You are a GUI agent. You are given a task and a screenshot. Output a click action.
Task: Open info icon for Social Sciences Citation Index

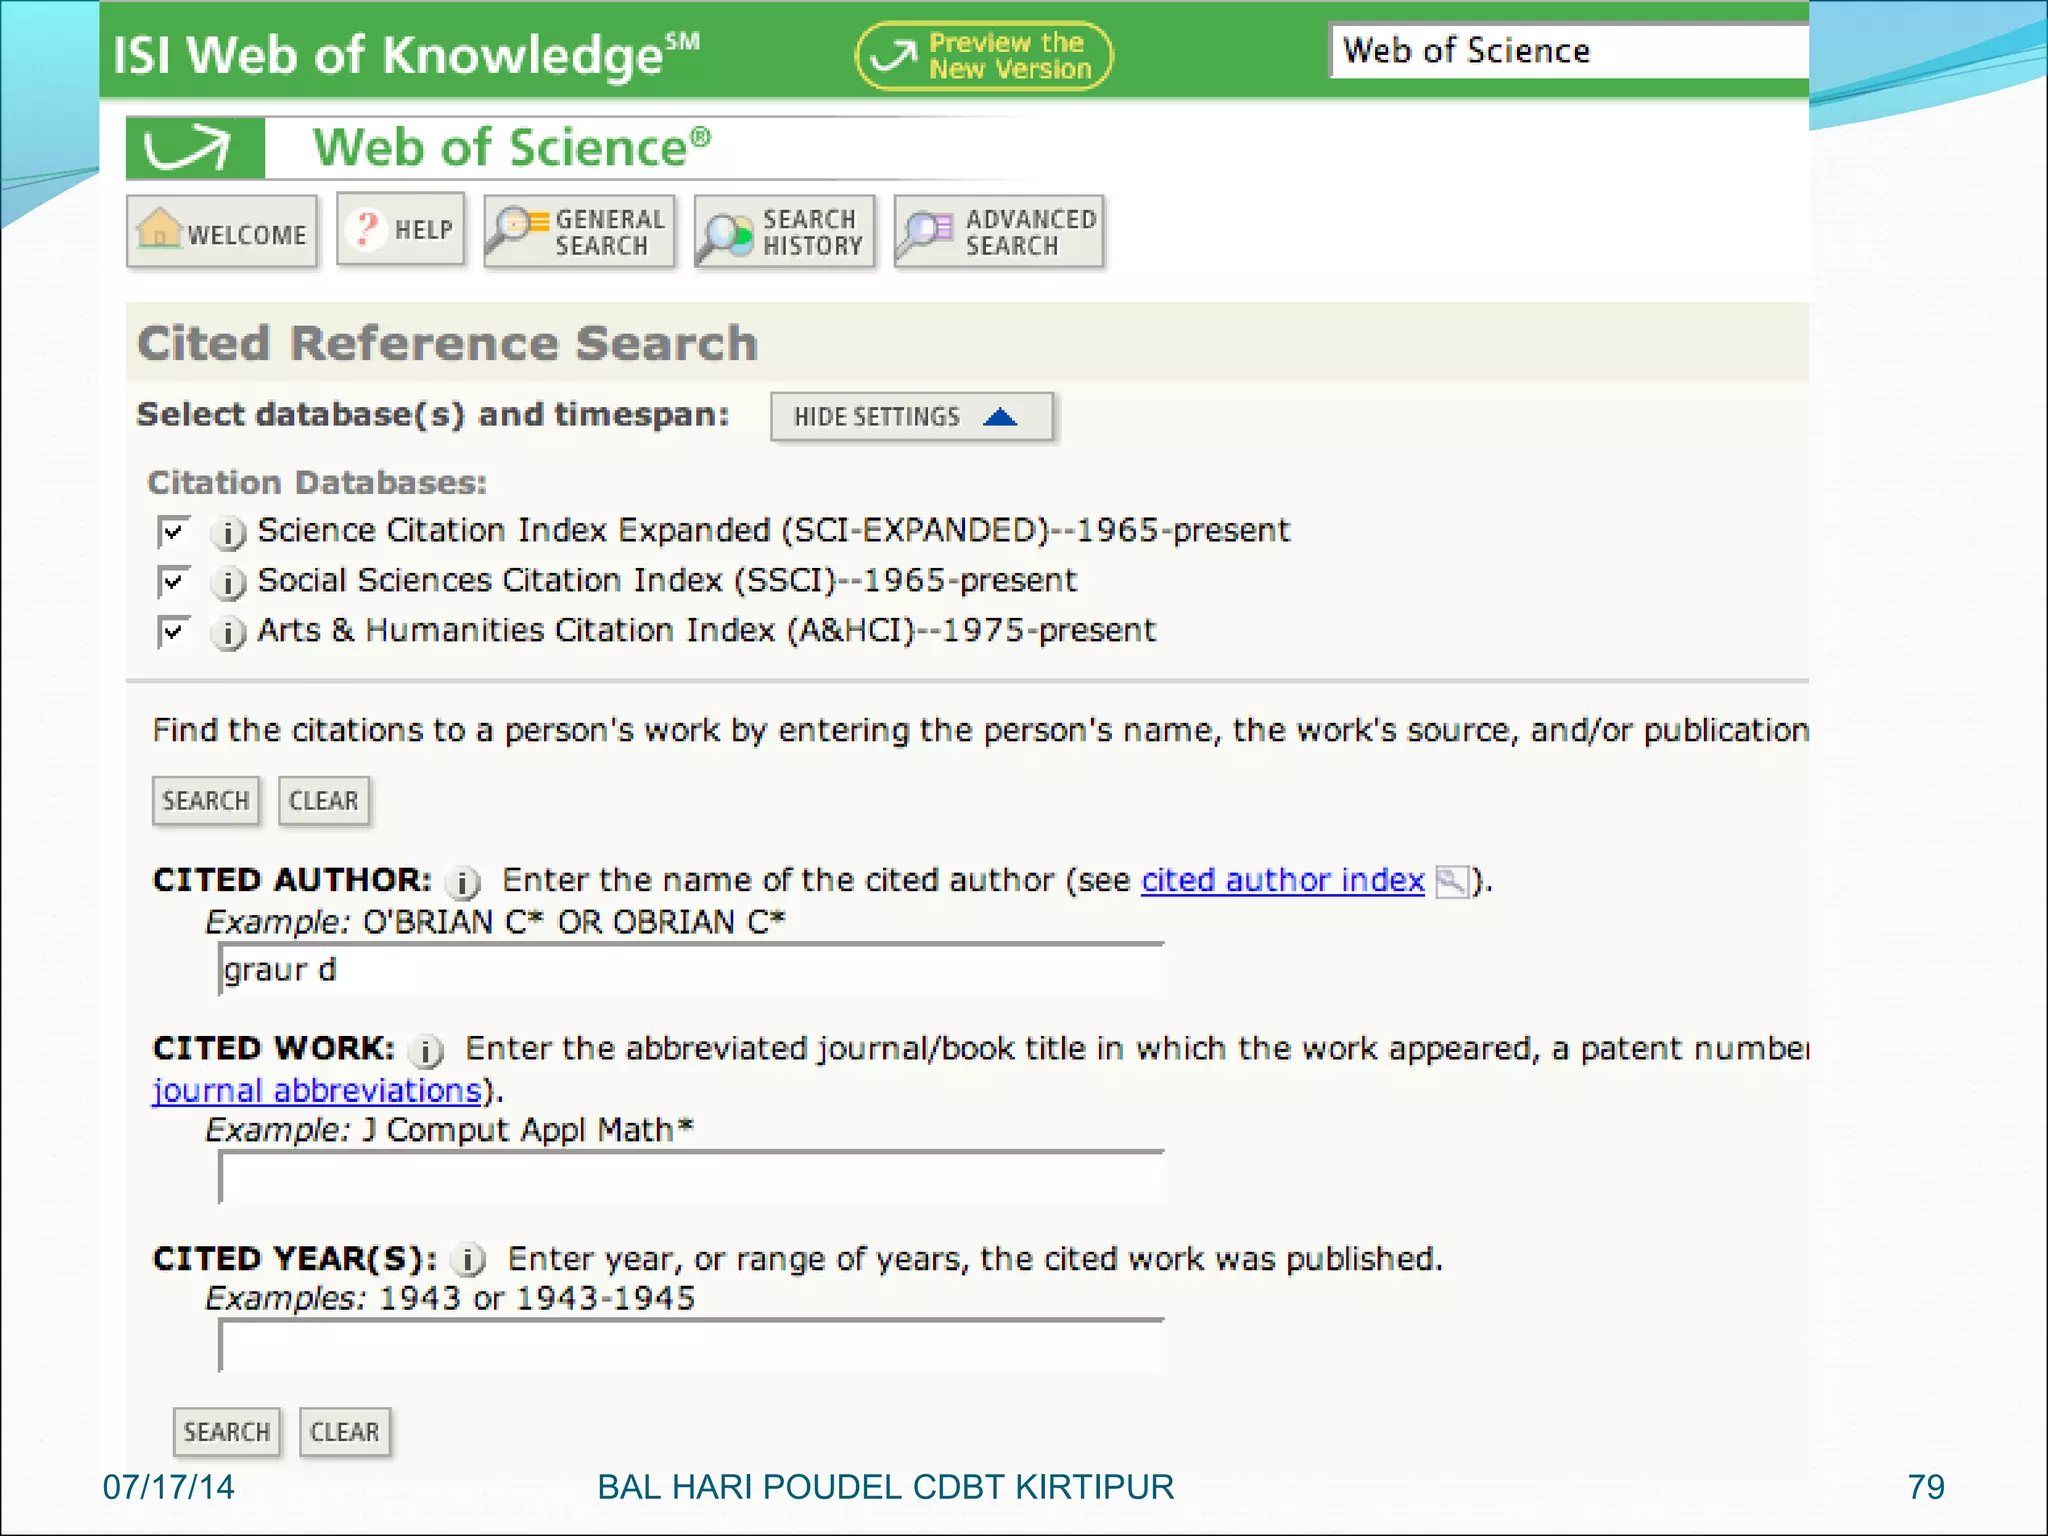[x=228, y=582]
